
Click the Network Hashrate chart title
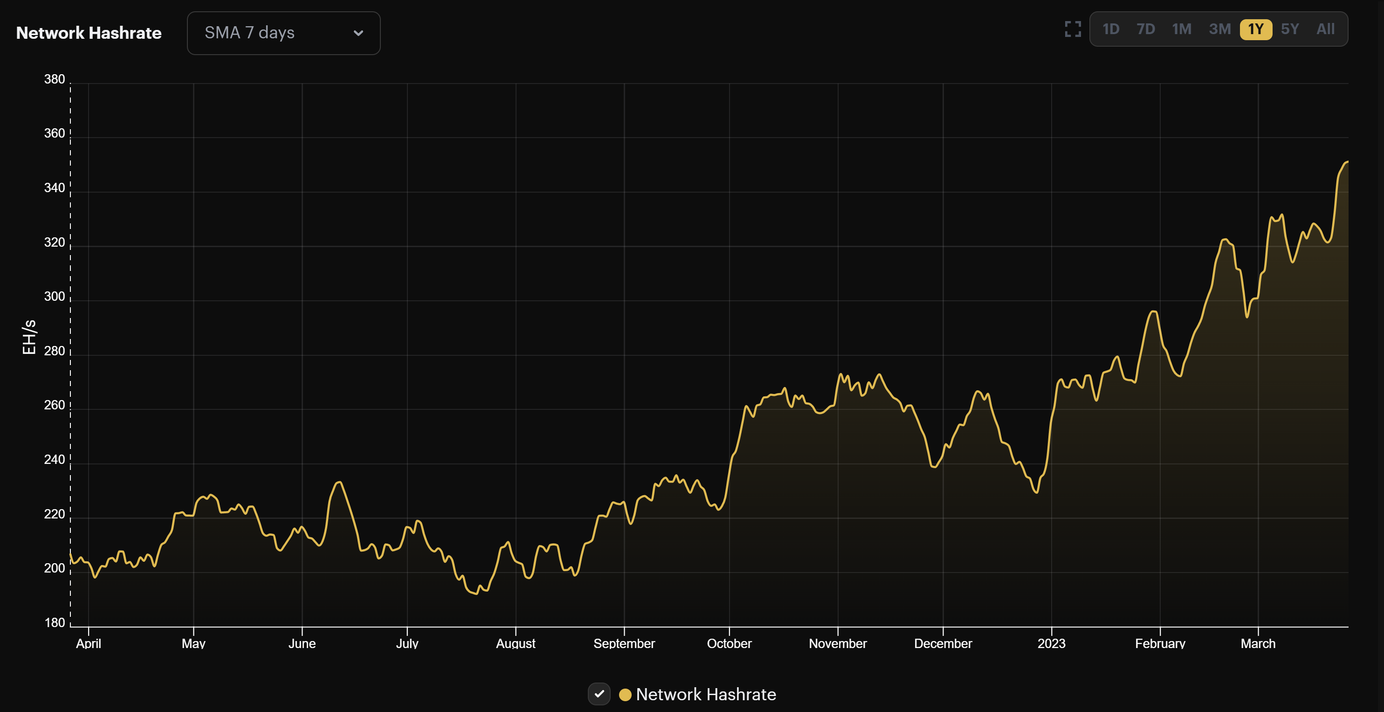point(88,32)
